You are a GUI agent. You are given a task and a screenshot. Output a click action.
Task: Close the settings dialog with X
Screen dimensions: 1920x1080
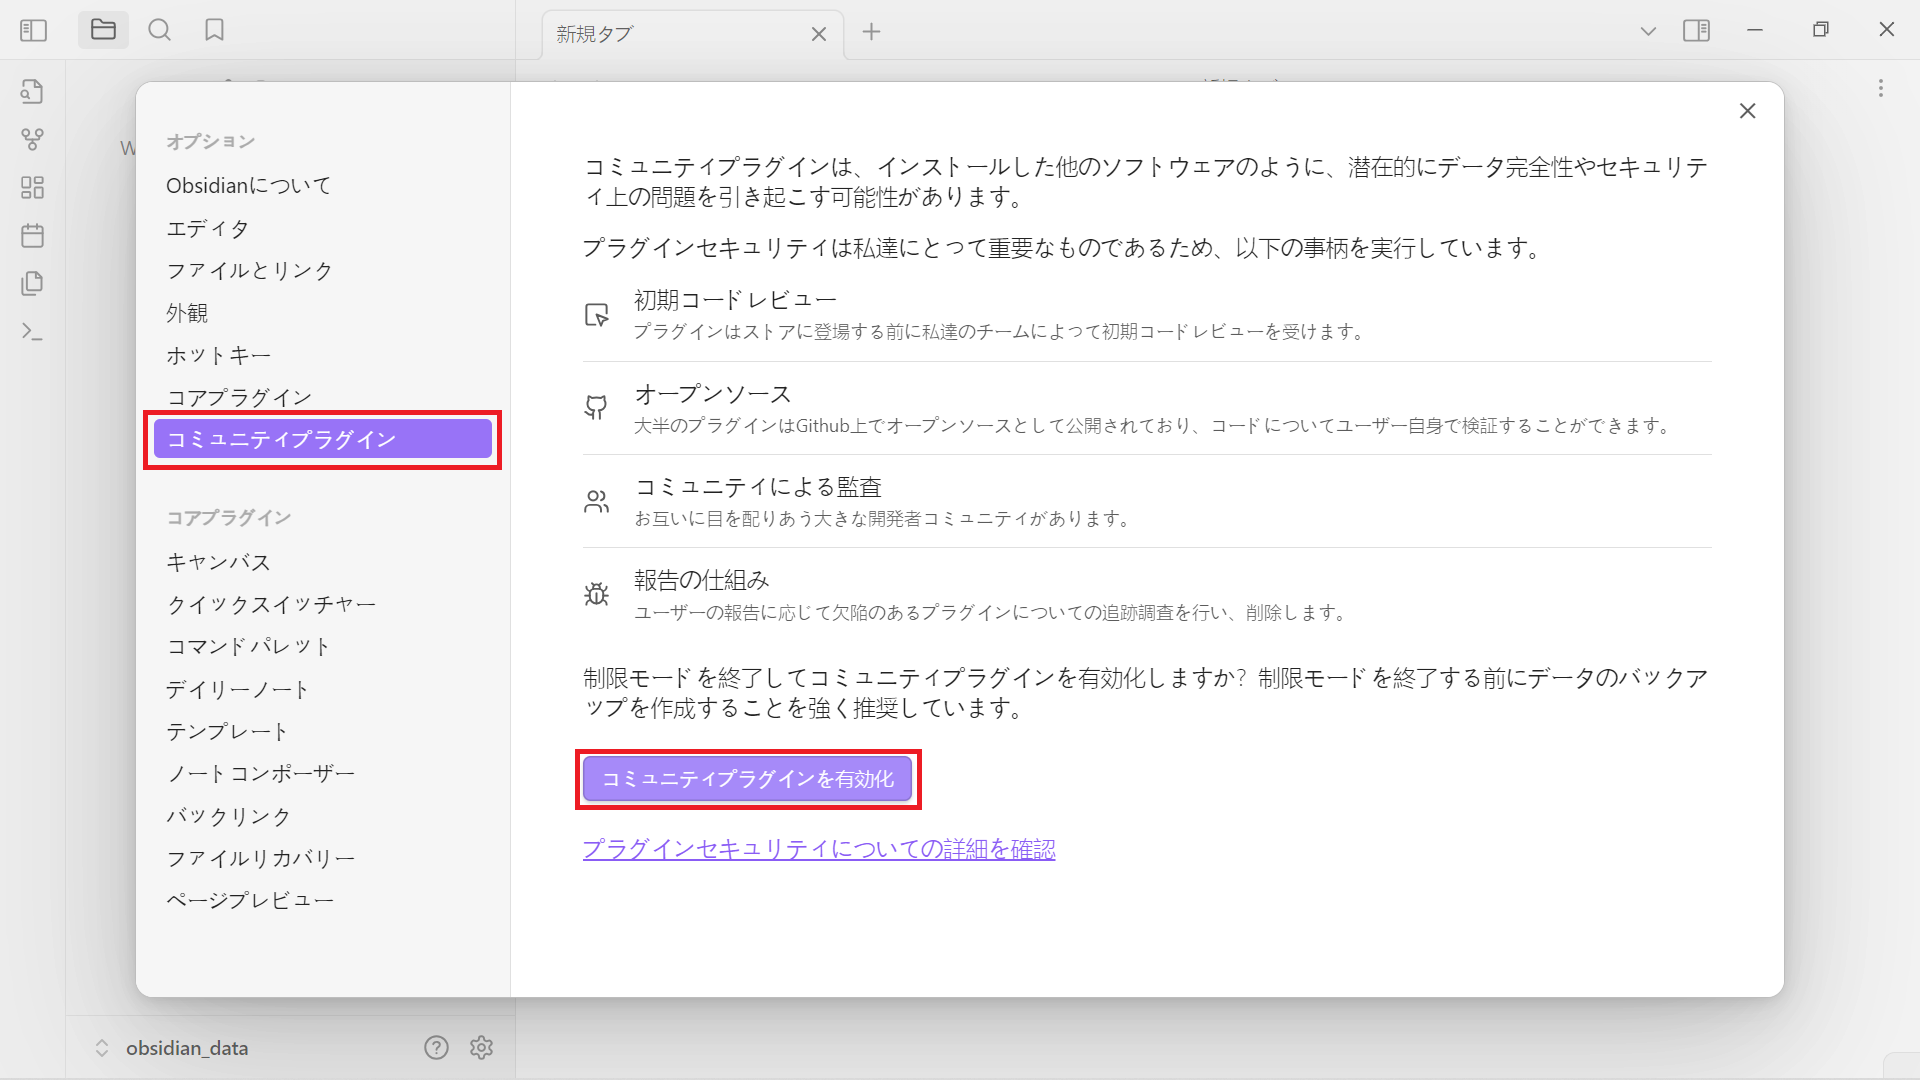click(x=1747, y=111)
